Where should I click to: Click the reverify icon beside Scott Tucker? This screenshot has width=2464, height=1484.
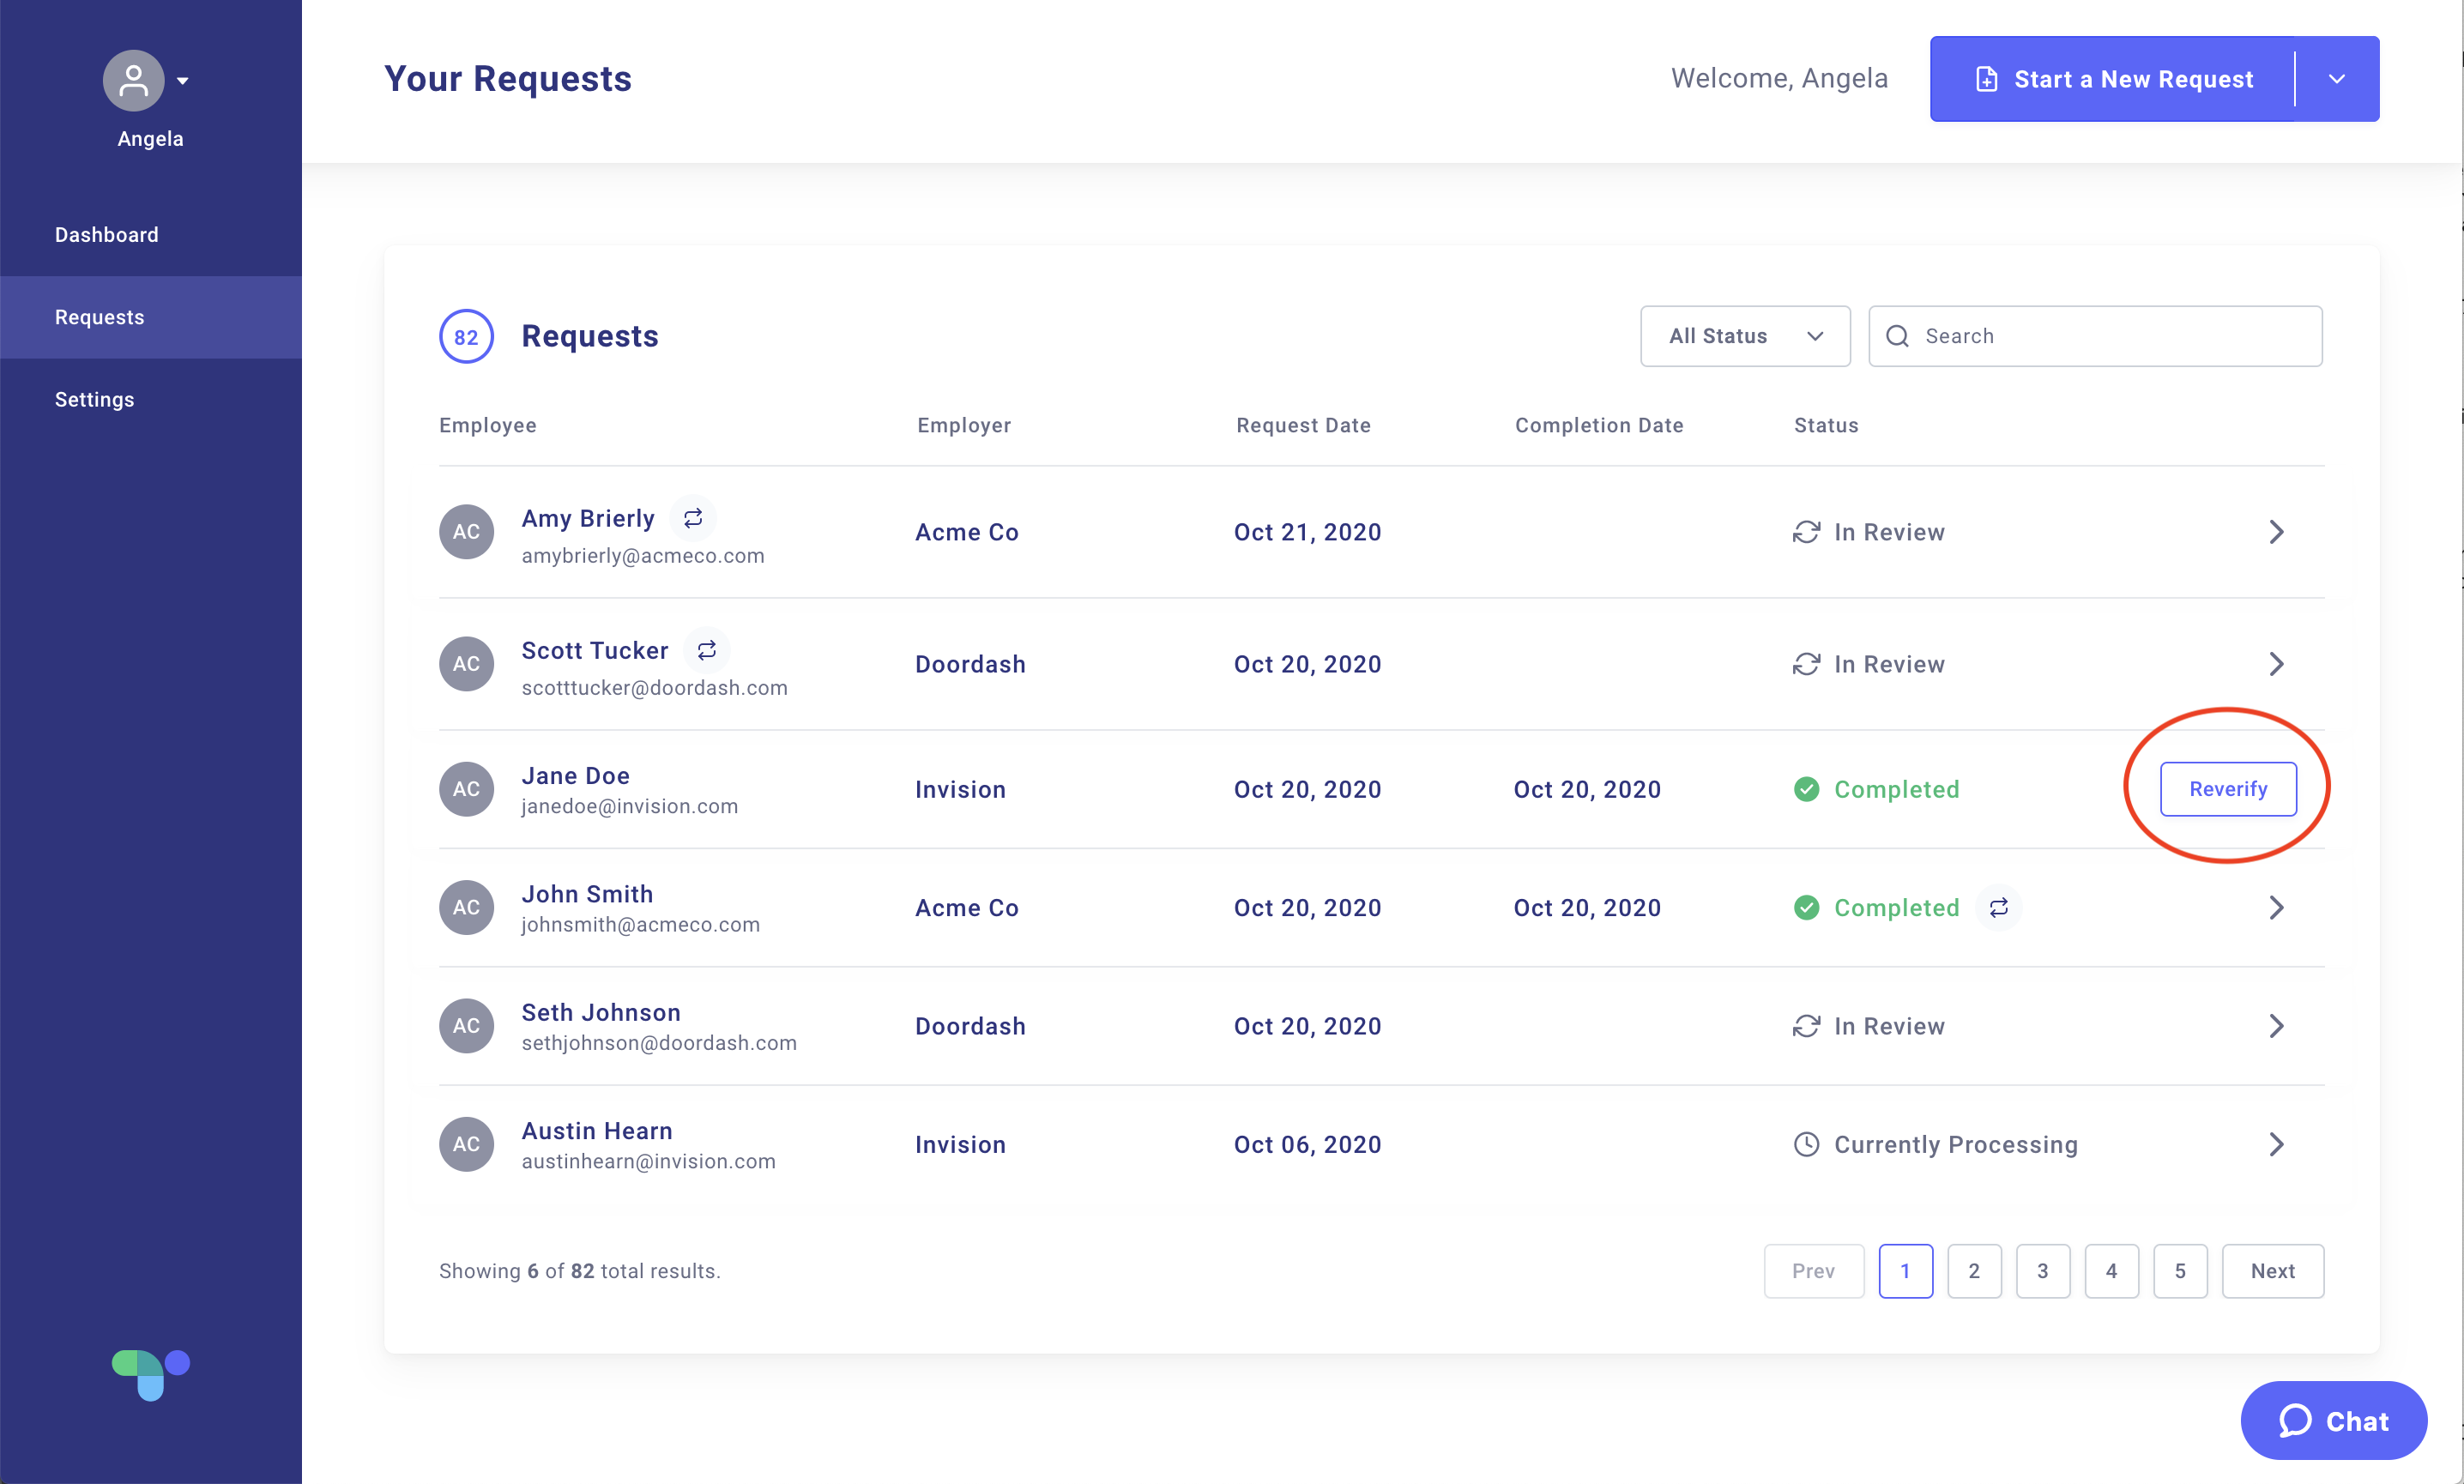[x=707, y=650]
